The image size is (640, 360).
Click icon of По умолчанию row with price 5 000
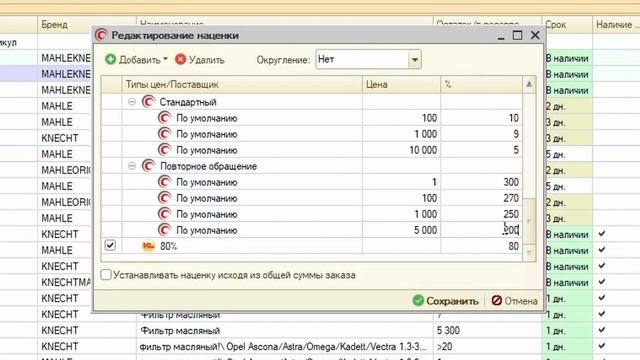[164, 230]
